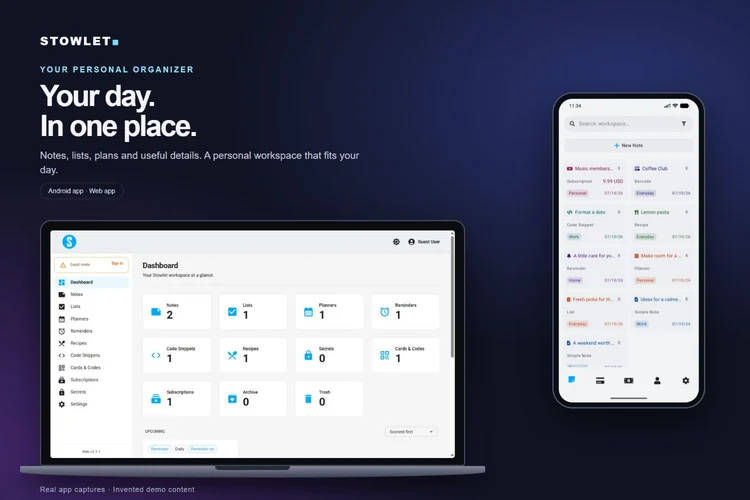Click the Subscriptions card icon on dashboard

(156, 399)
